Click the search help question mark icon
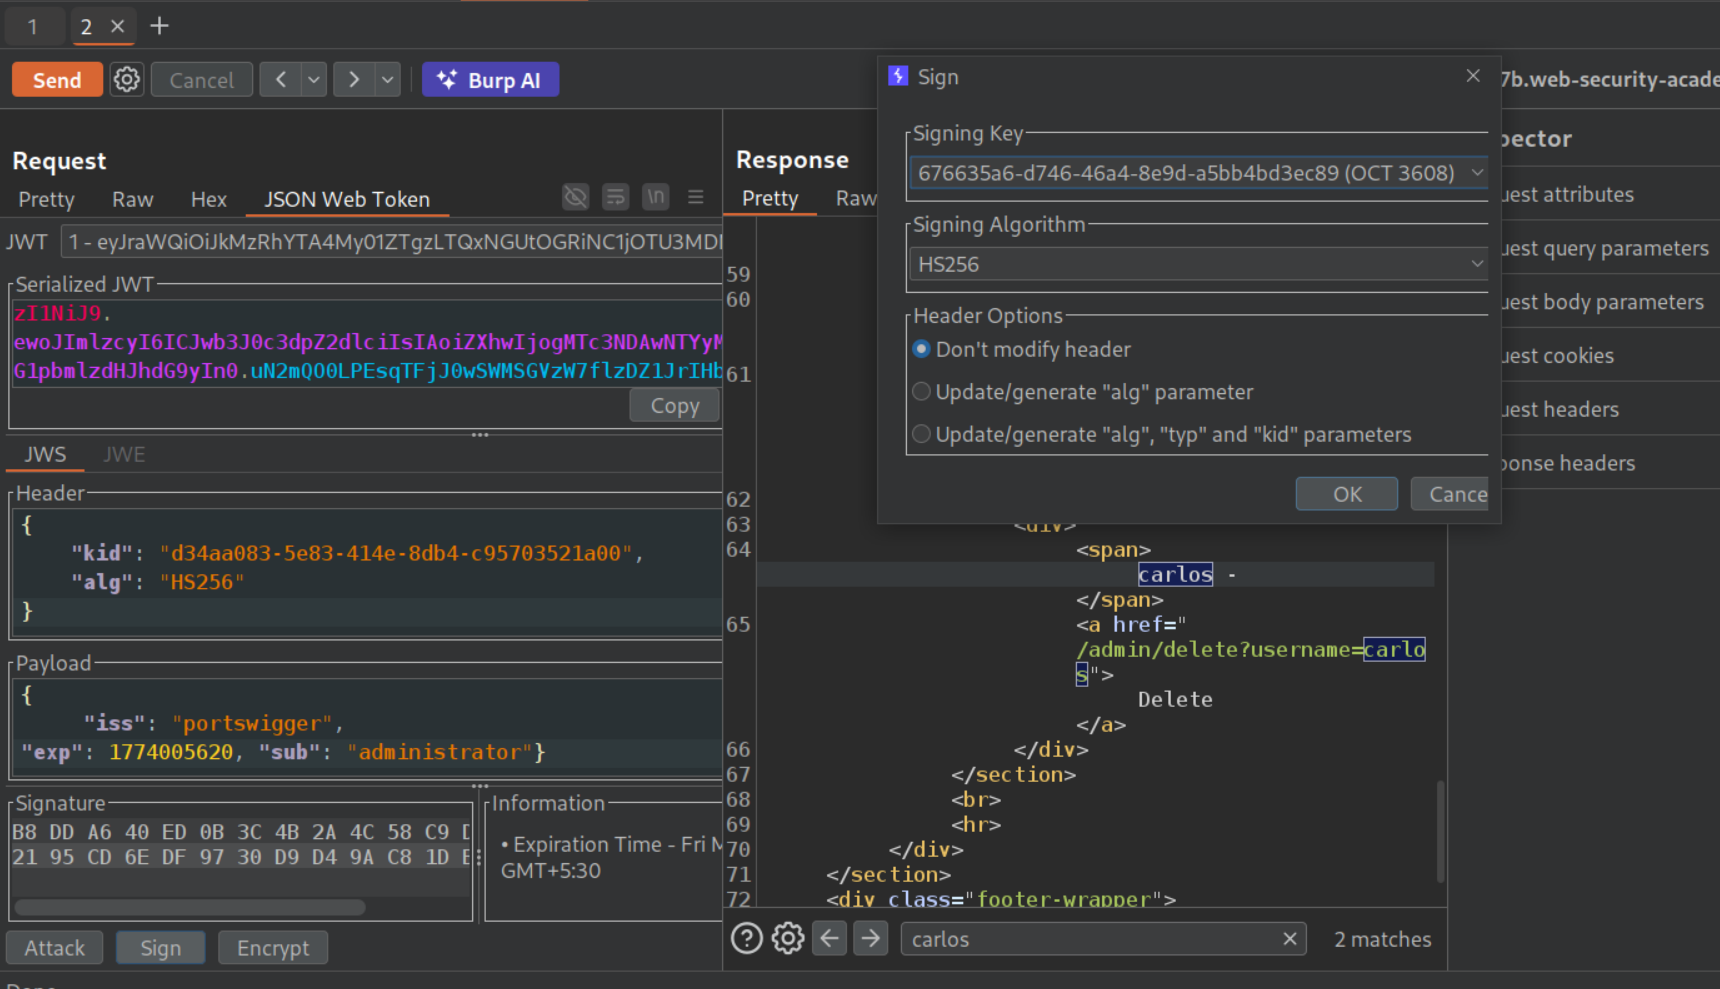Viewport: 1720px width, 989px height. click(746, 938)
